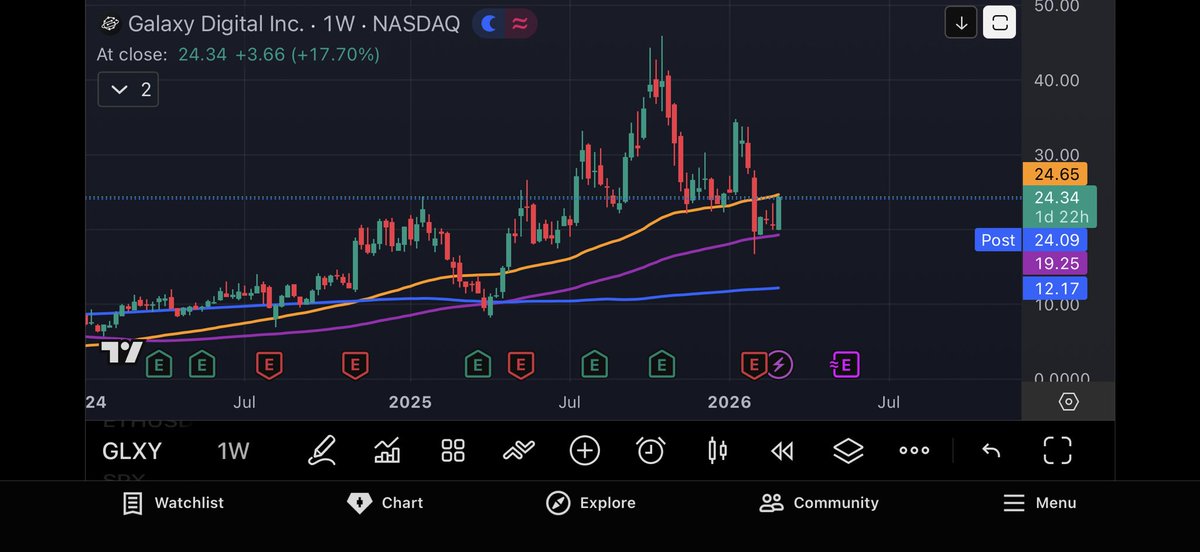The width and height of the screenshot is (1200, 552).
Task: Tap the 40.00 price axis label
Action: point(1057,80)
